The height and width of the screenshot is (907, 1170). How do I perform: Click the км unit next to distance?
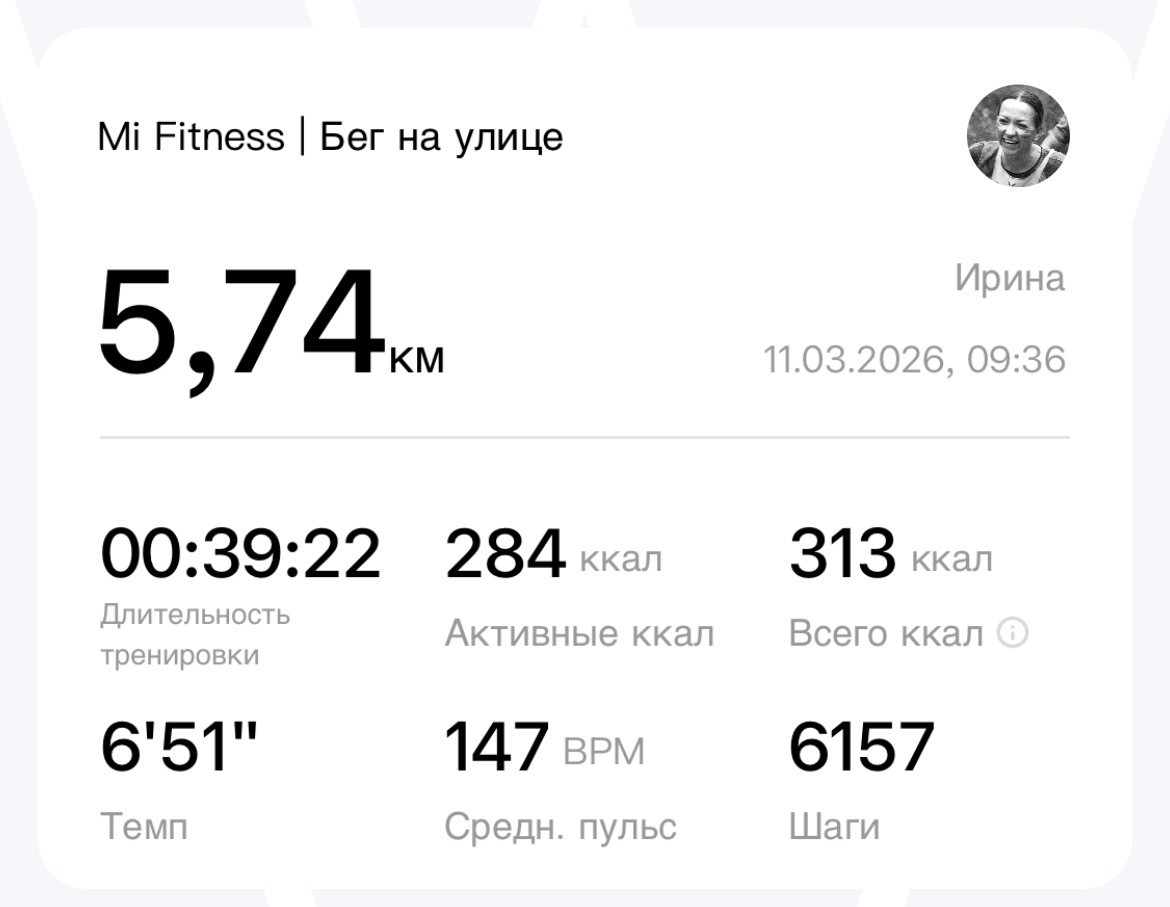point(417,360)
